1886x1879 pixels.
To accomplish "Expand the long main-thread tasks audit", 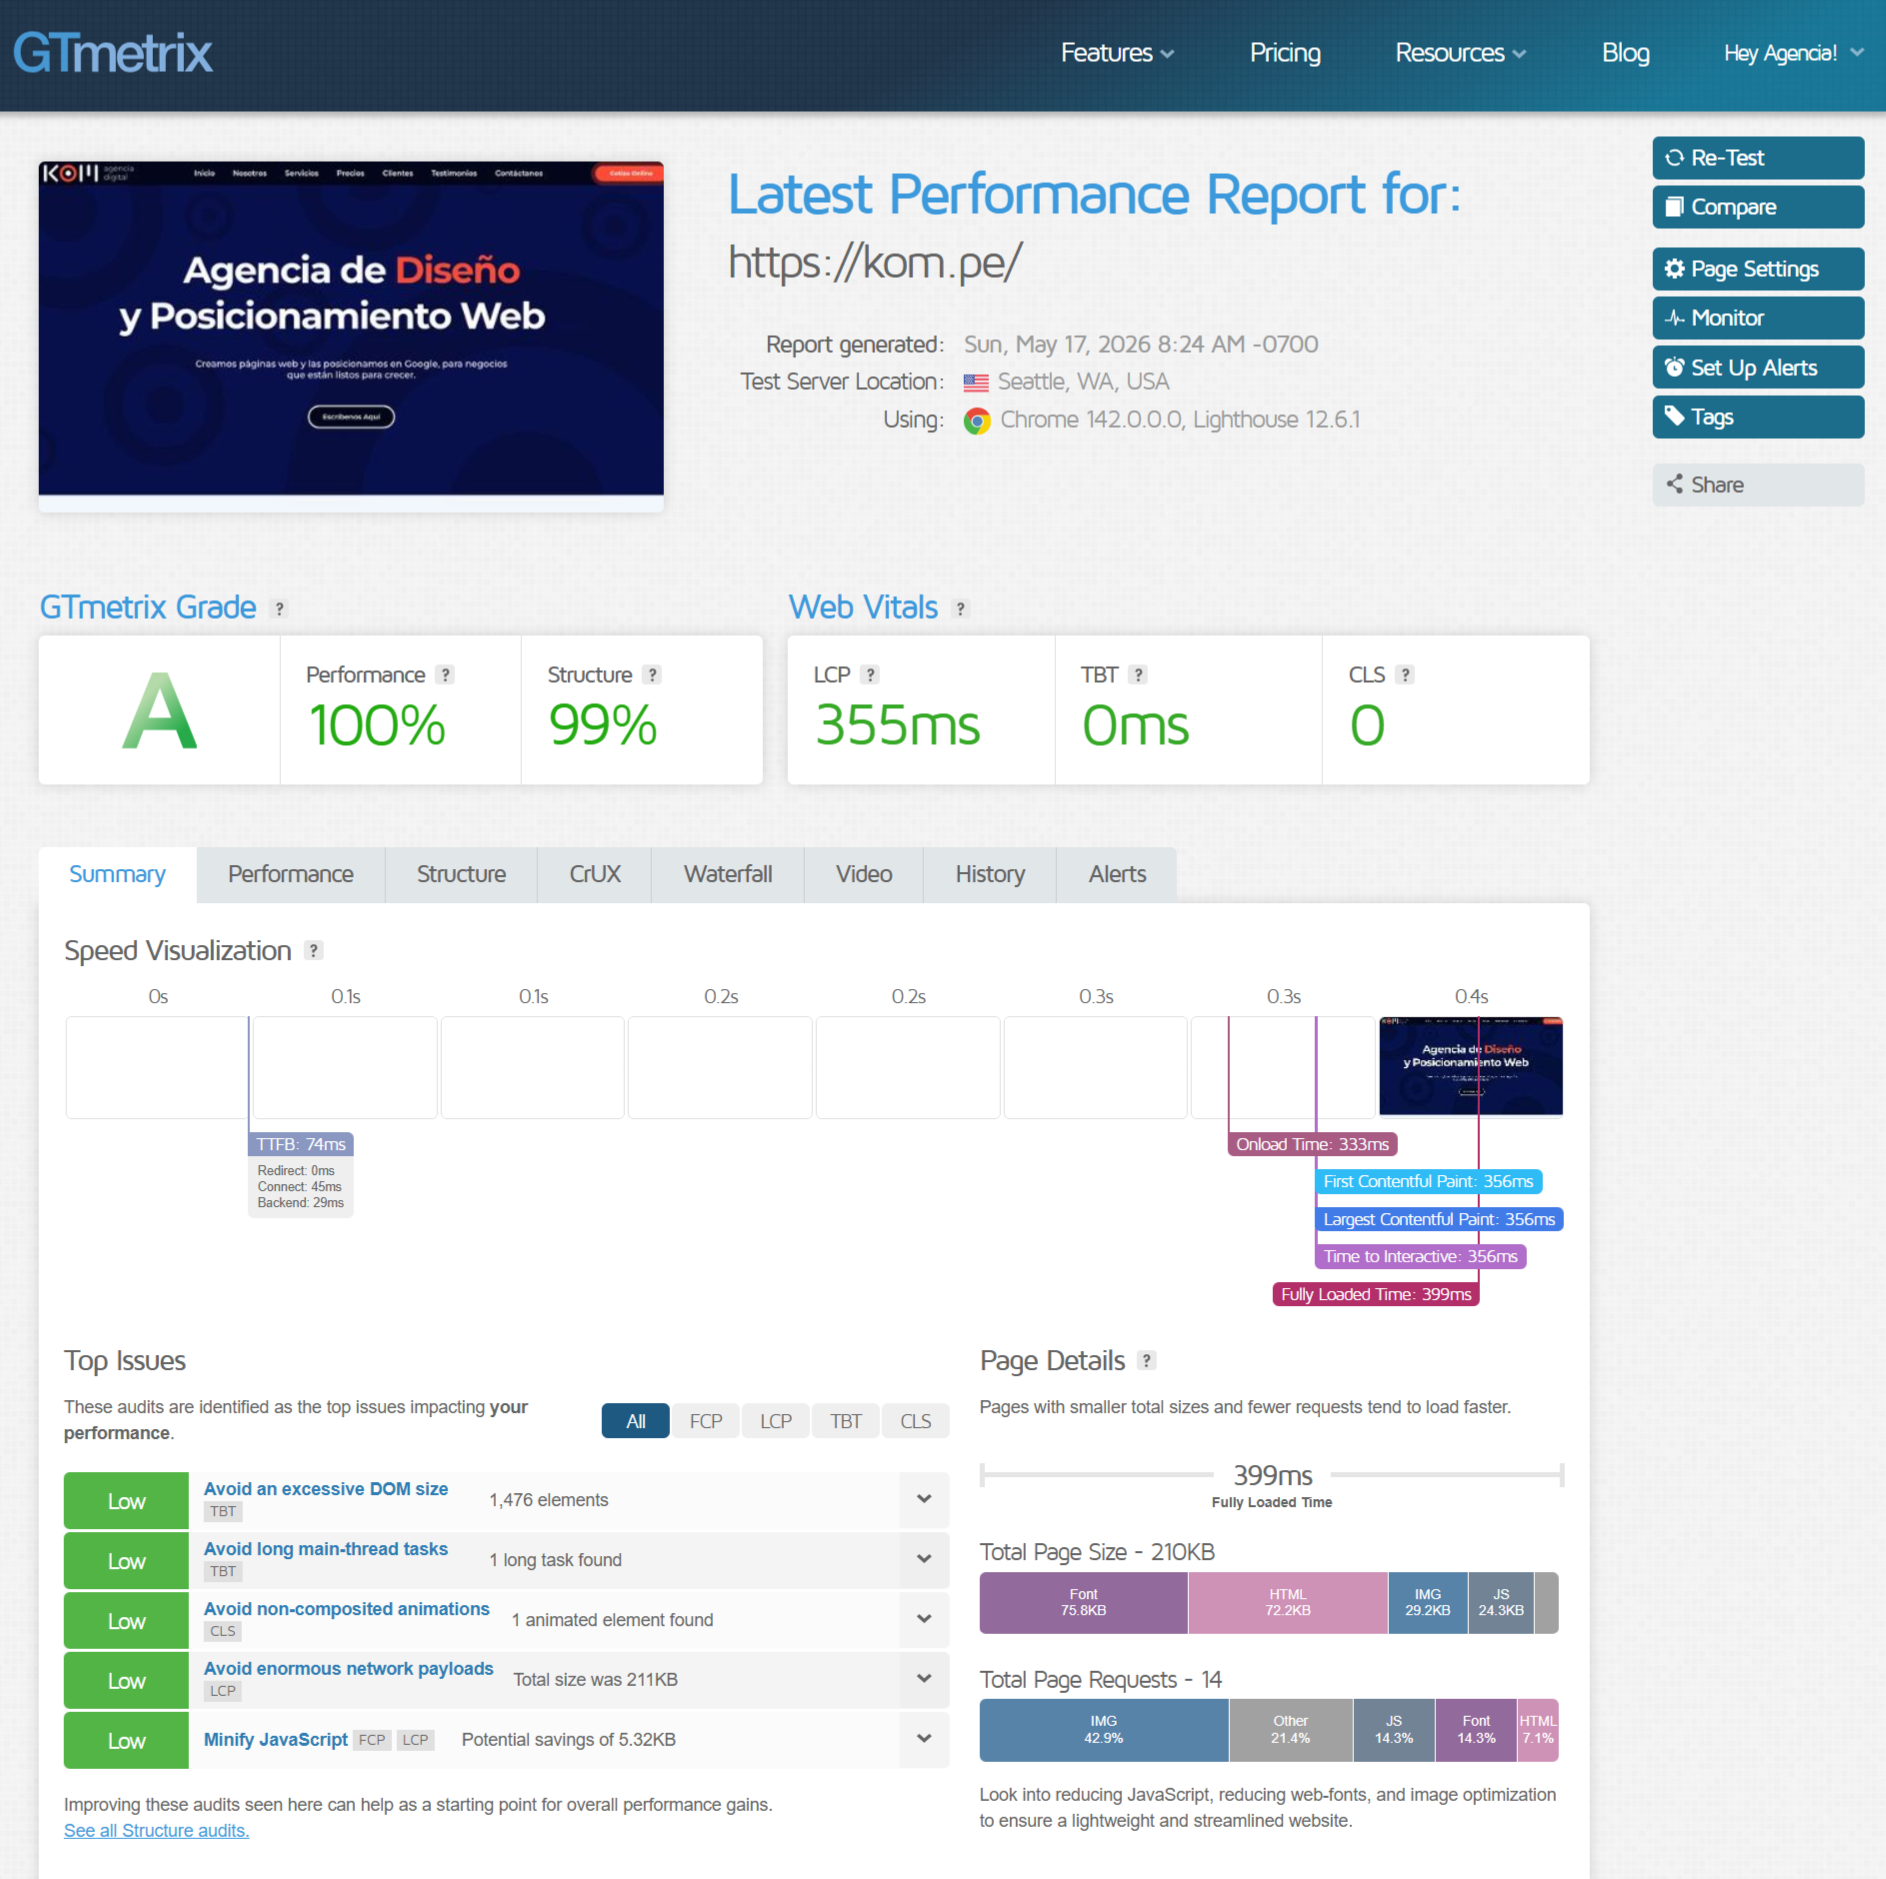I will (924, 1559).
